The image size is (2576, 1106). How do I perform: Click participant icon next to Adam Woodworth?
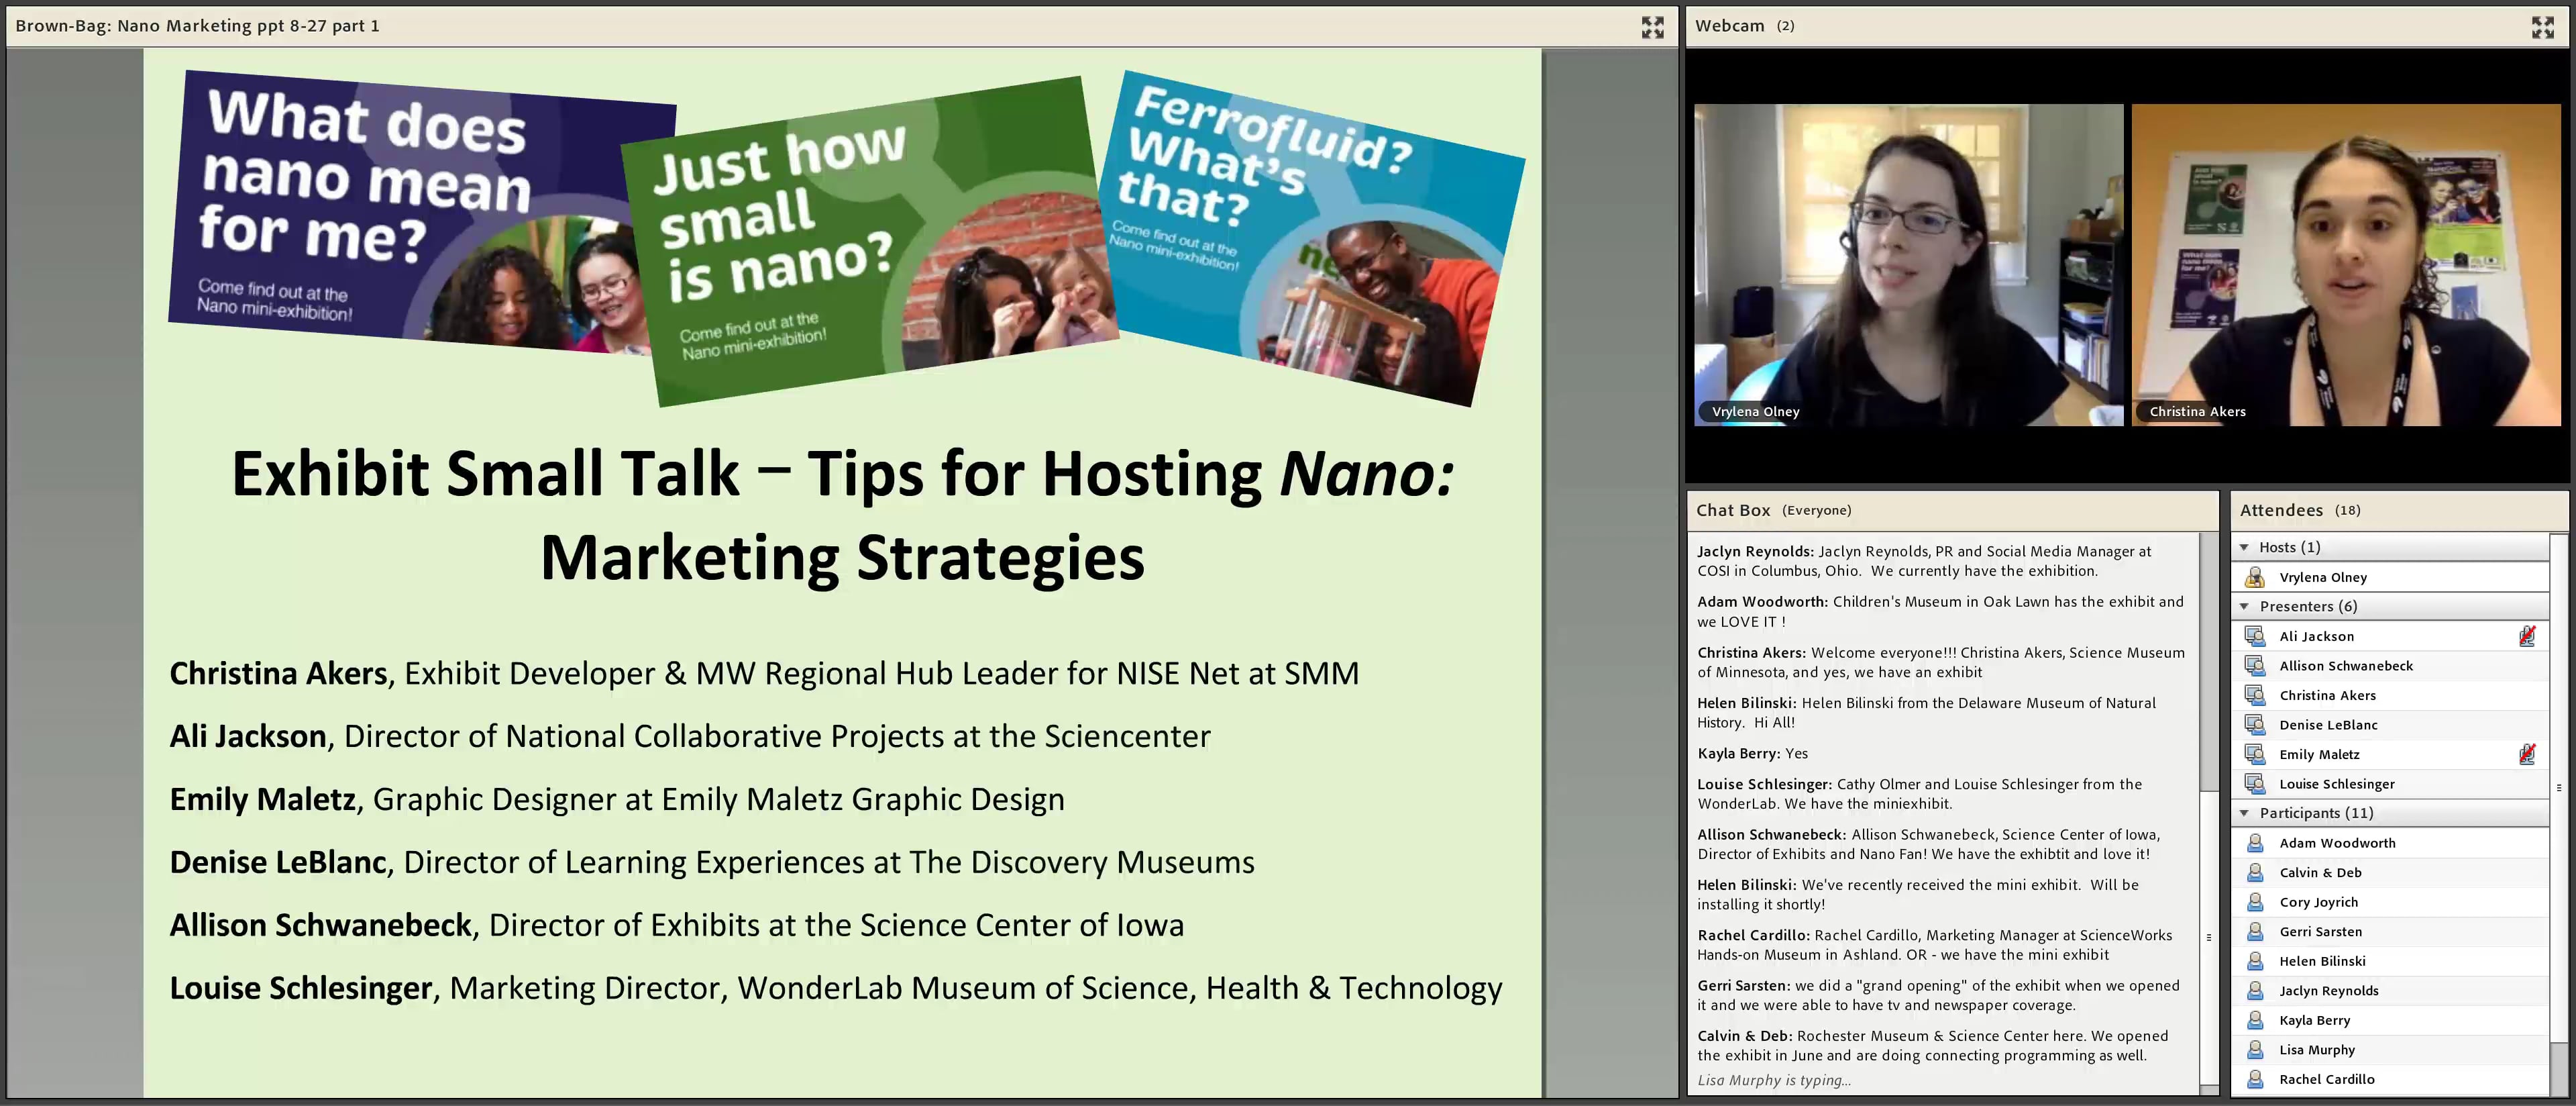[2254, 843]
